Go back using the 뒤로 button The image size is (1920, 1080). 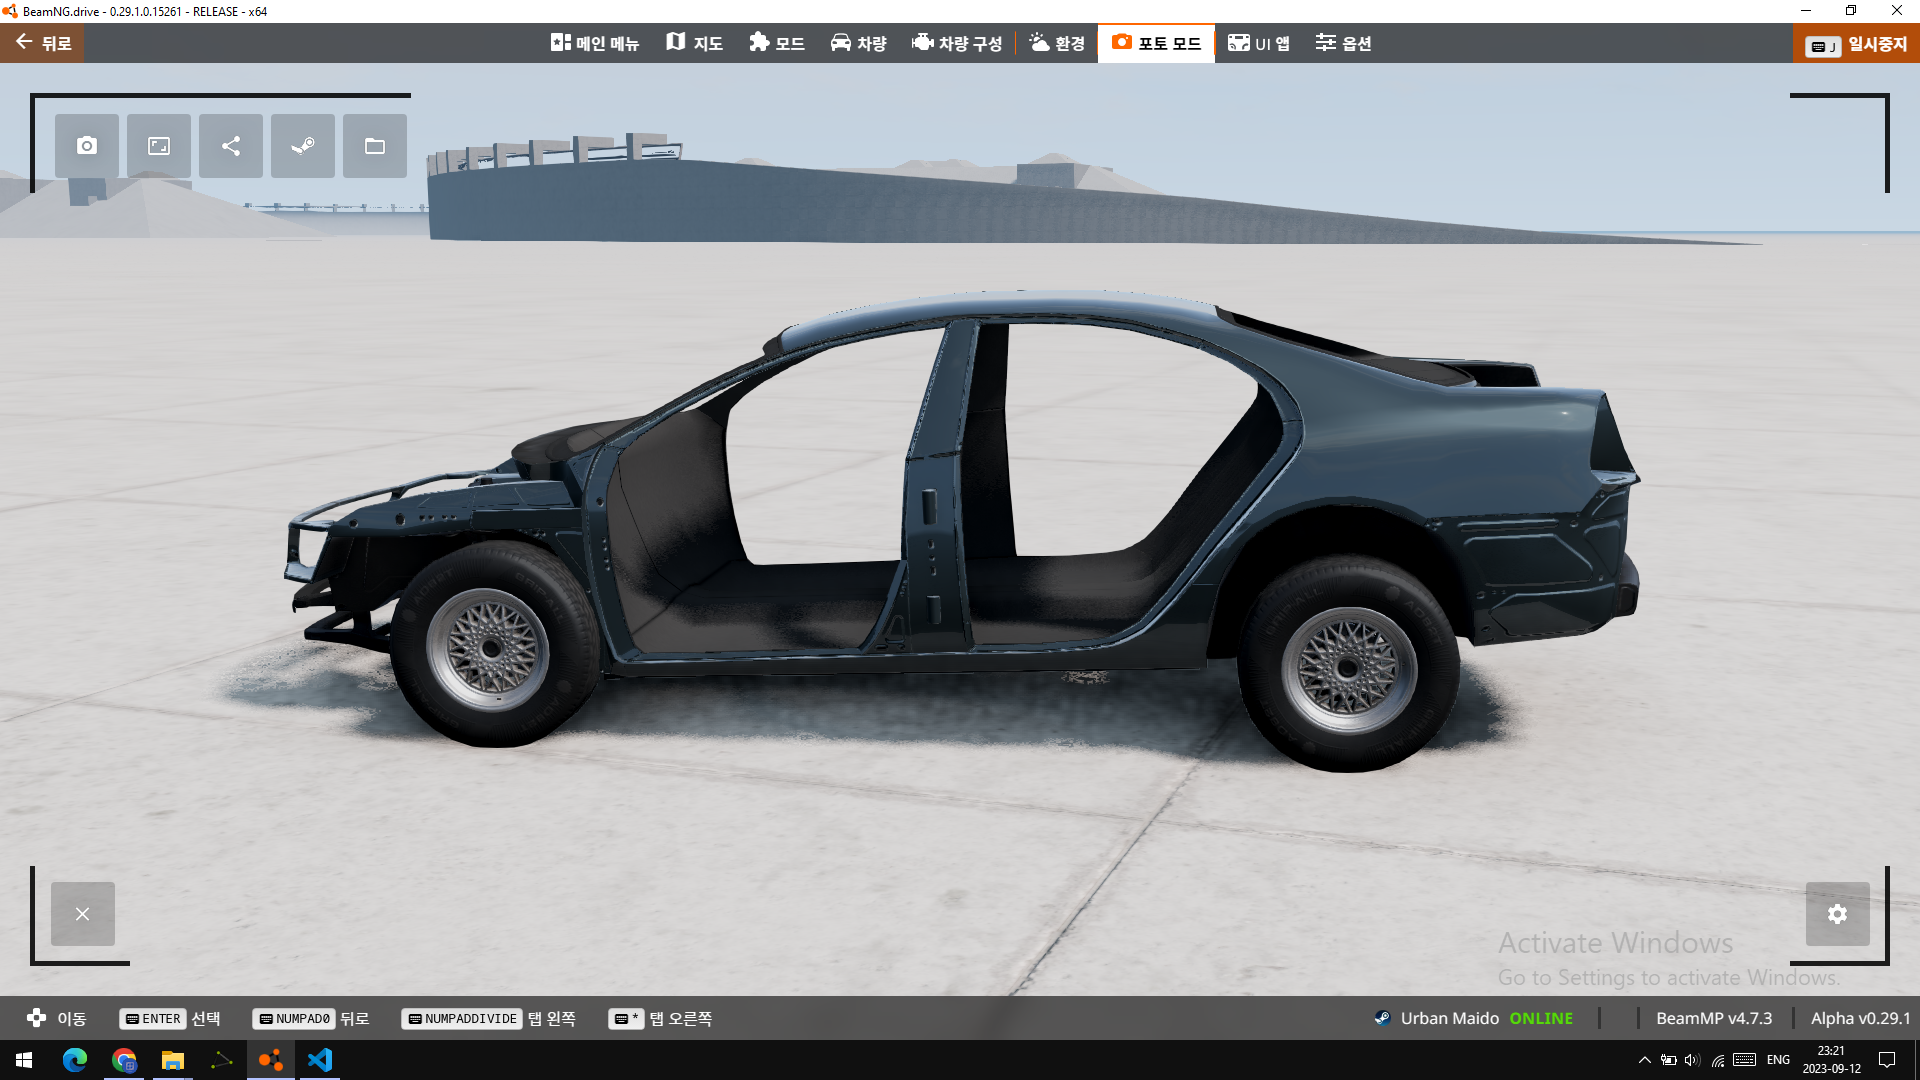[43, 43]
